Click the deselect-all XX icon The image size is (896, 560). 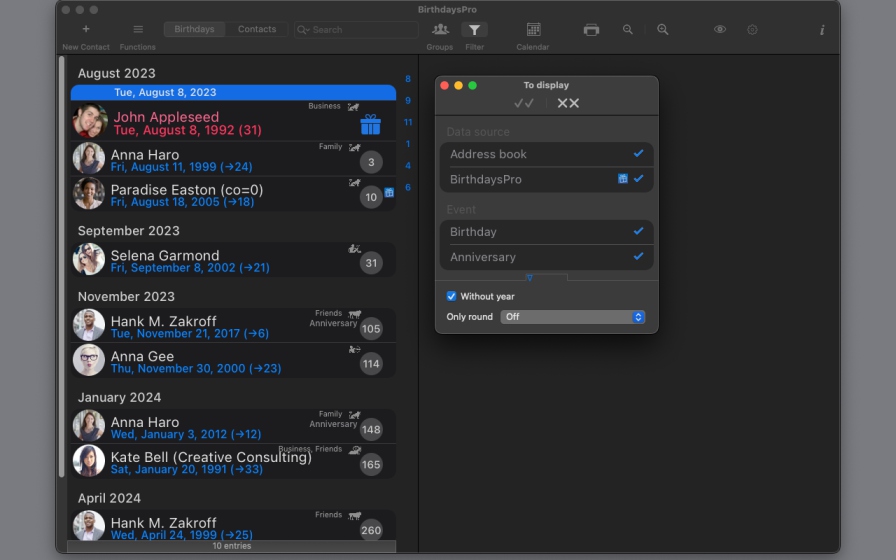coord(568,103)
